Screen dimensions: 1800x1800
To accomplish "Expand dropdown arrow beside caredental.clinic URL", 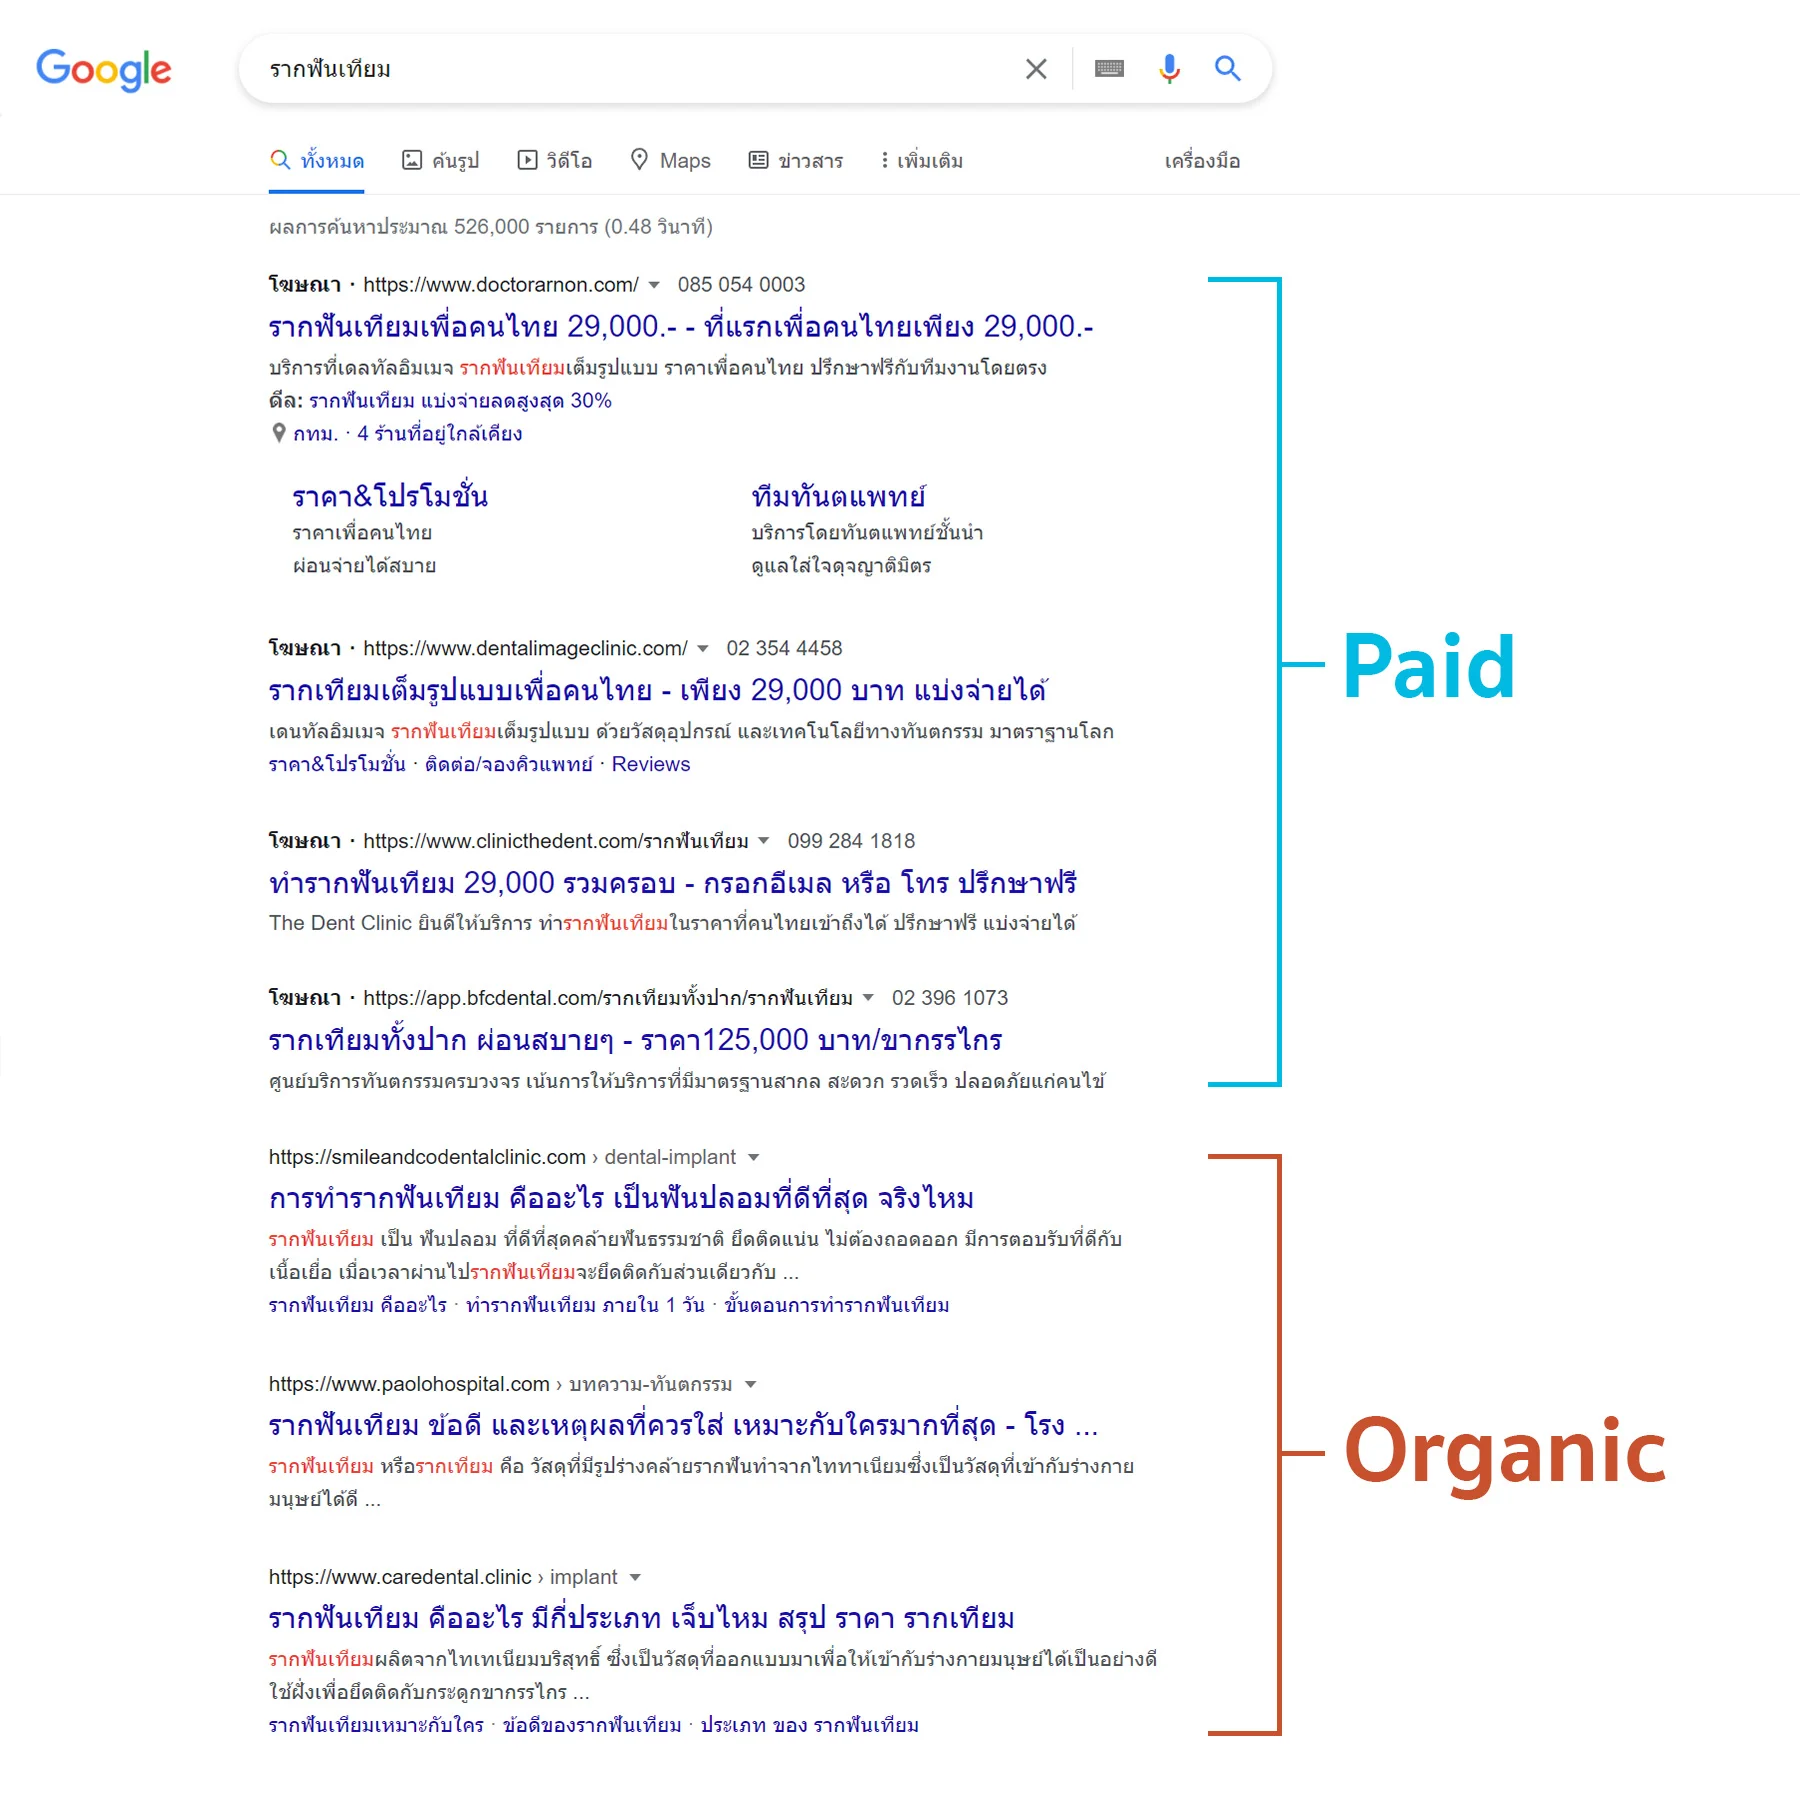I will click(635, 1578).
